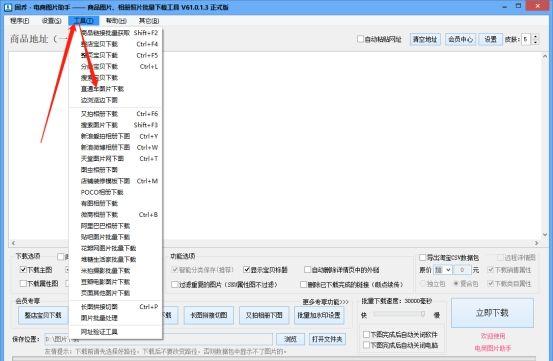
Task: Click the 浏览 button for save location
Action: (x=290, y=339)
